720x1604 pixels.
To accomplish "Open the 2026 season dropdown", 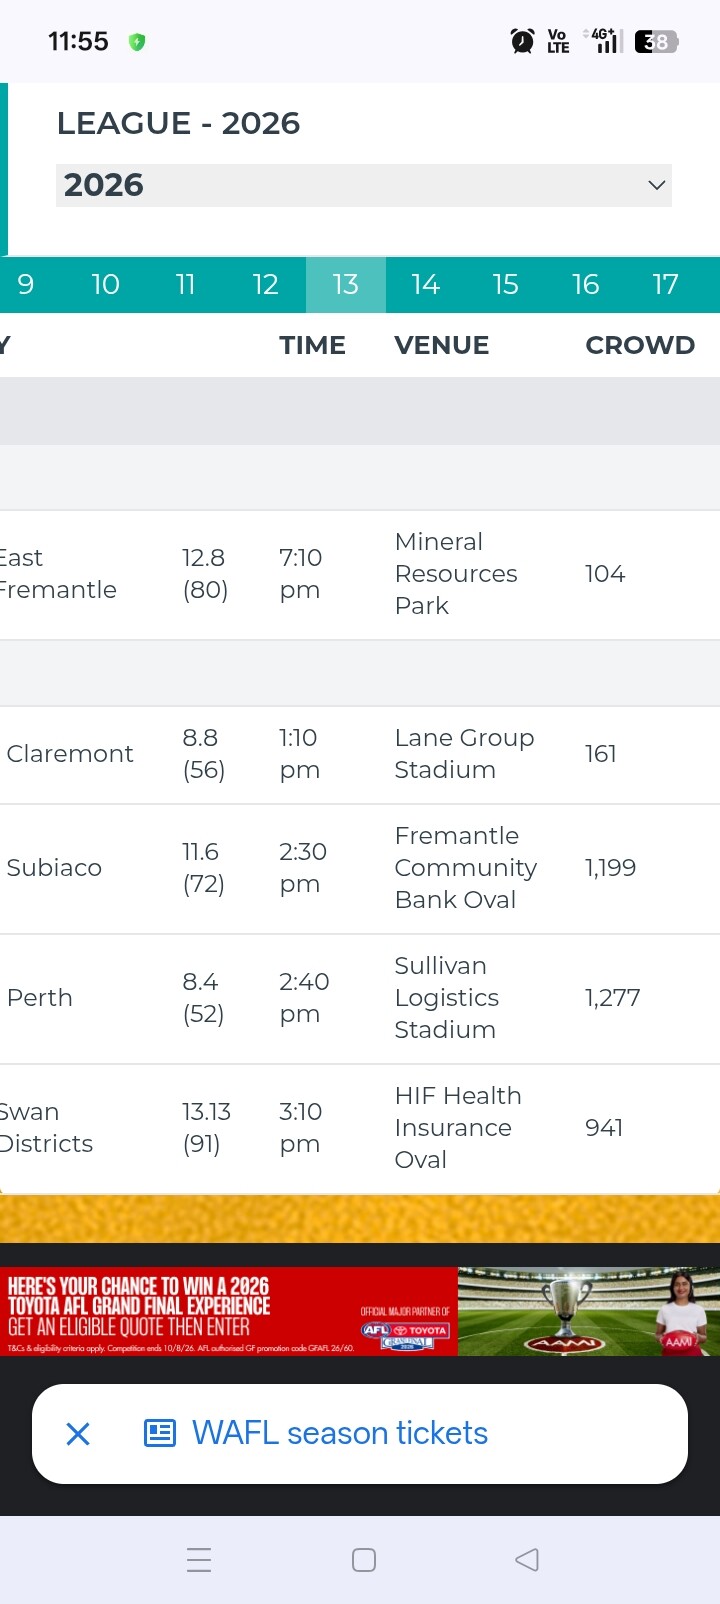I will pos(364,185).
